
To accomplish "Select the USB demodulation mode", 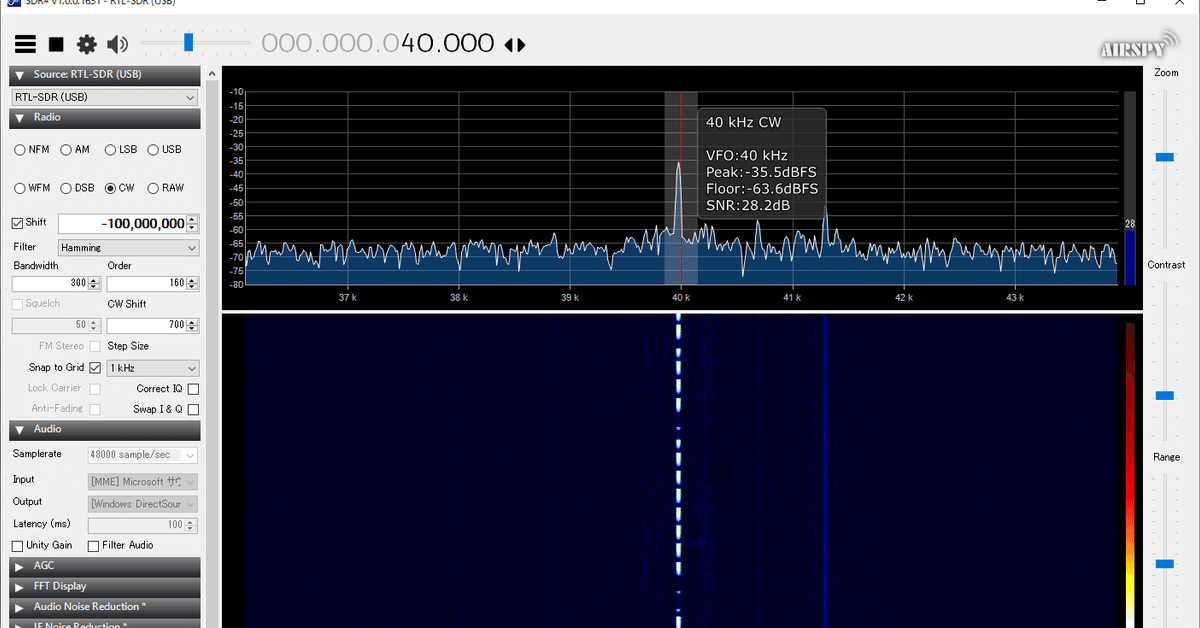I will [x=152, y=149].
